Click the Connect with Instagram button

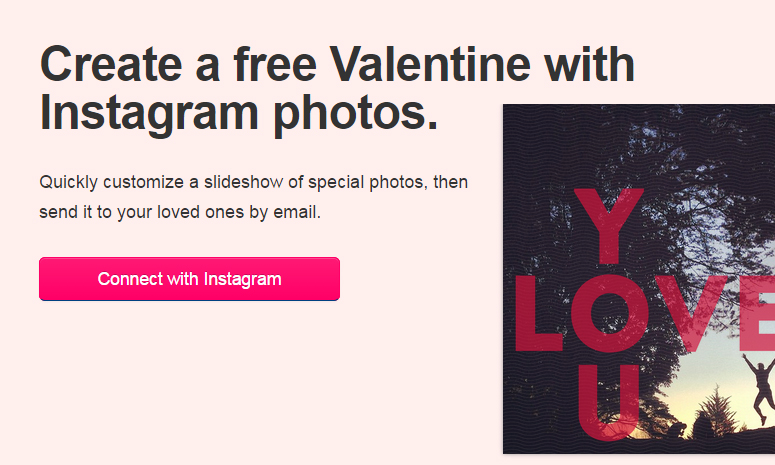pos(189,279)
